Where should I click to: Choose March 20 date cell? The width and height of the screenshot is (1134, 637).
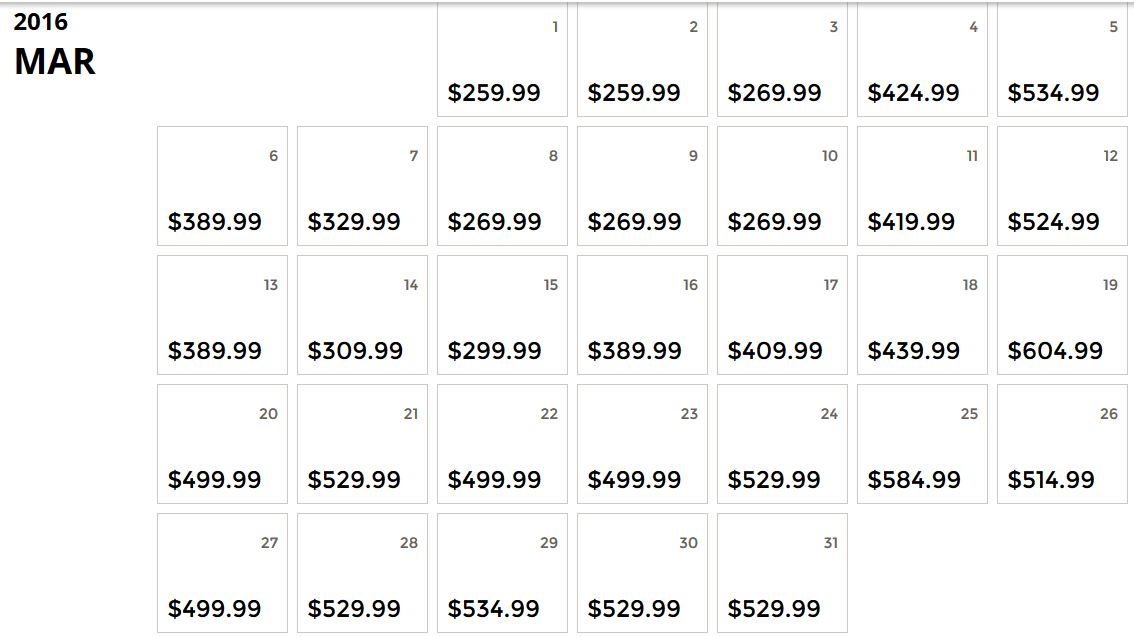pos(222,444)
